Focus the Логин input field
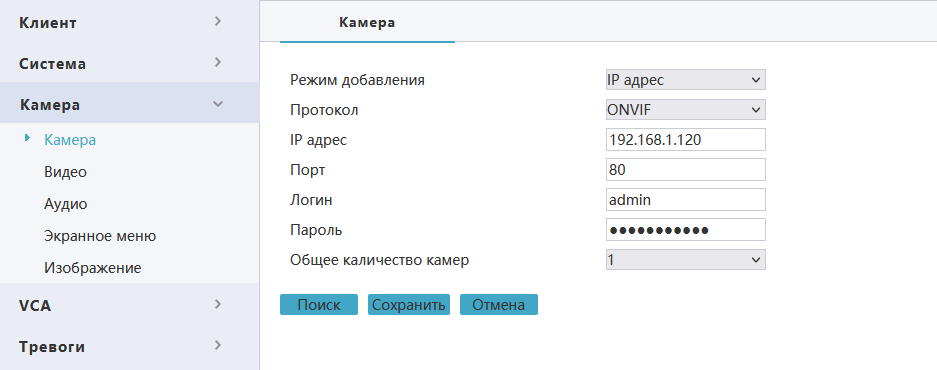This screenshot has width=937, height=370. [685, 200]
